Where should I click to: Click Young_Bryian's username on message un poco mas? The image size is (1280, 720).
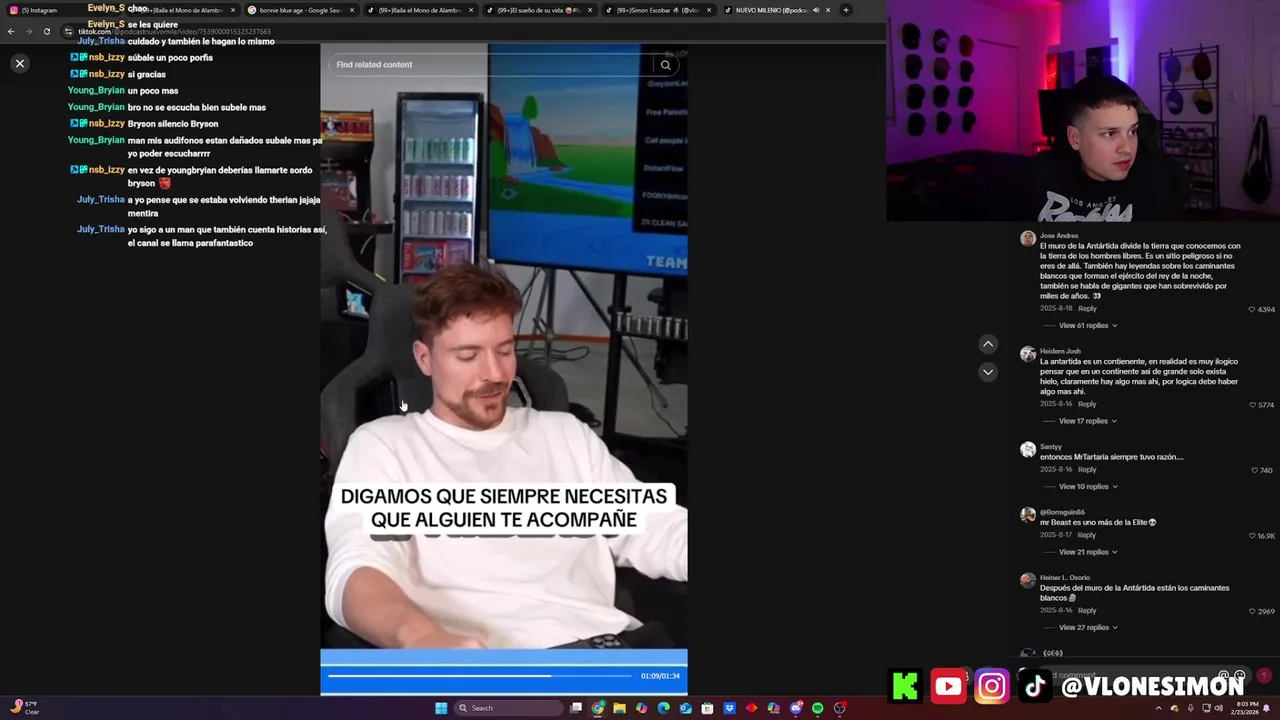pos(96,90)
